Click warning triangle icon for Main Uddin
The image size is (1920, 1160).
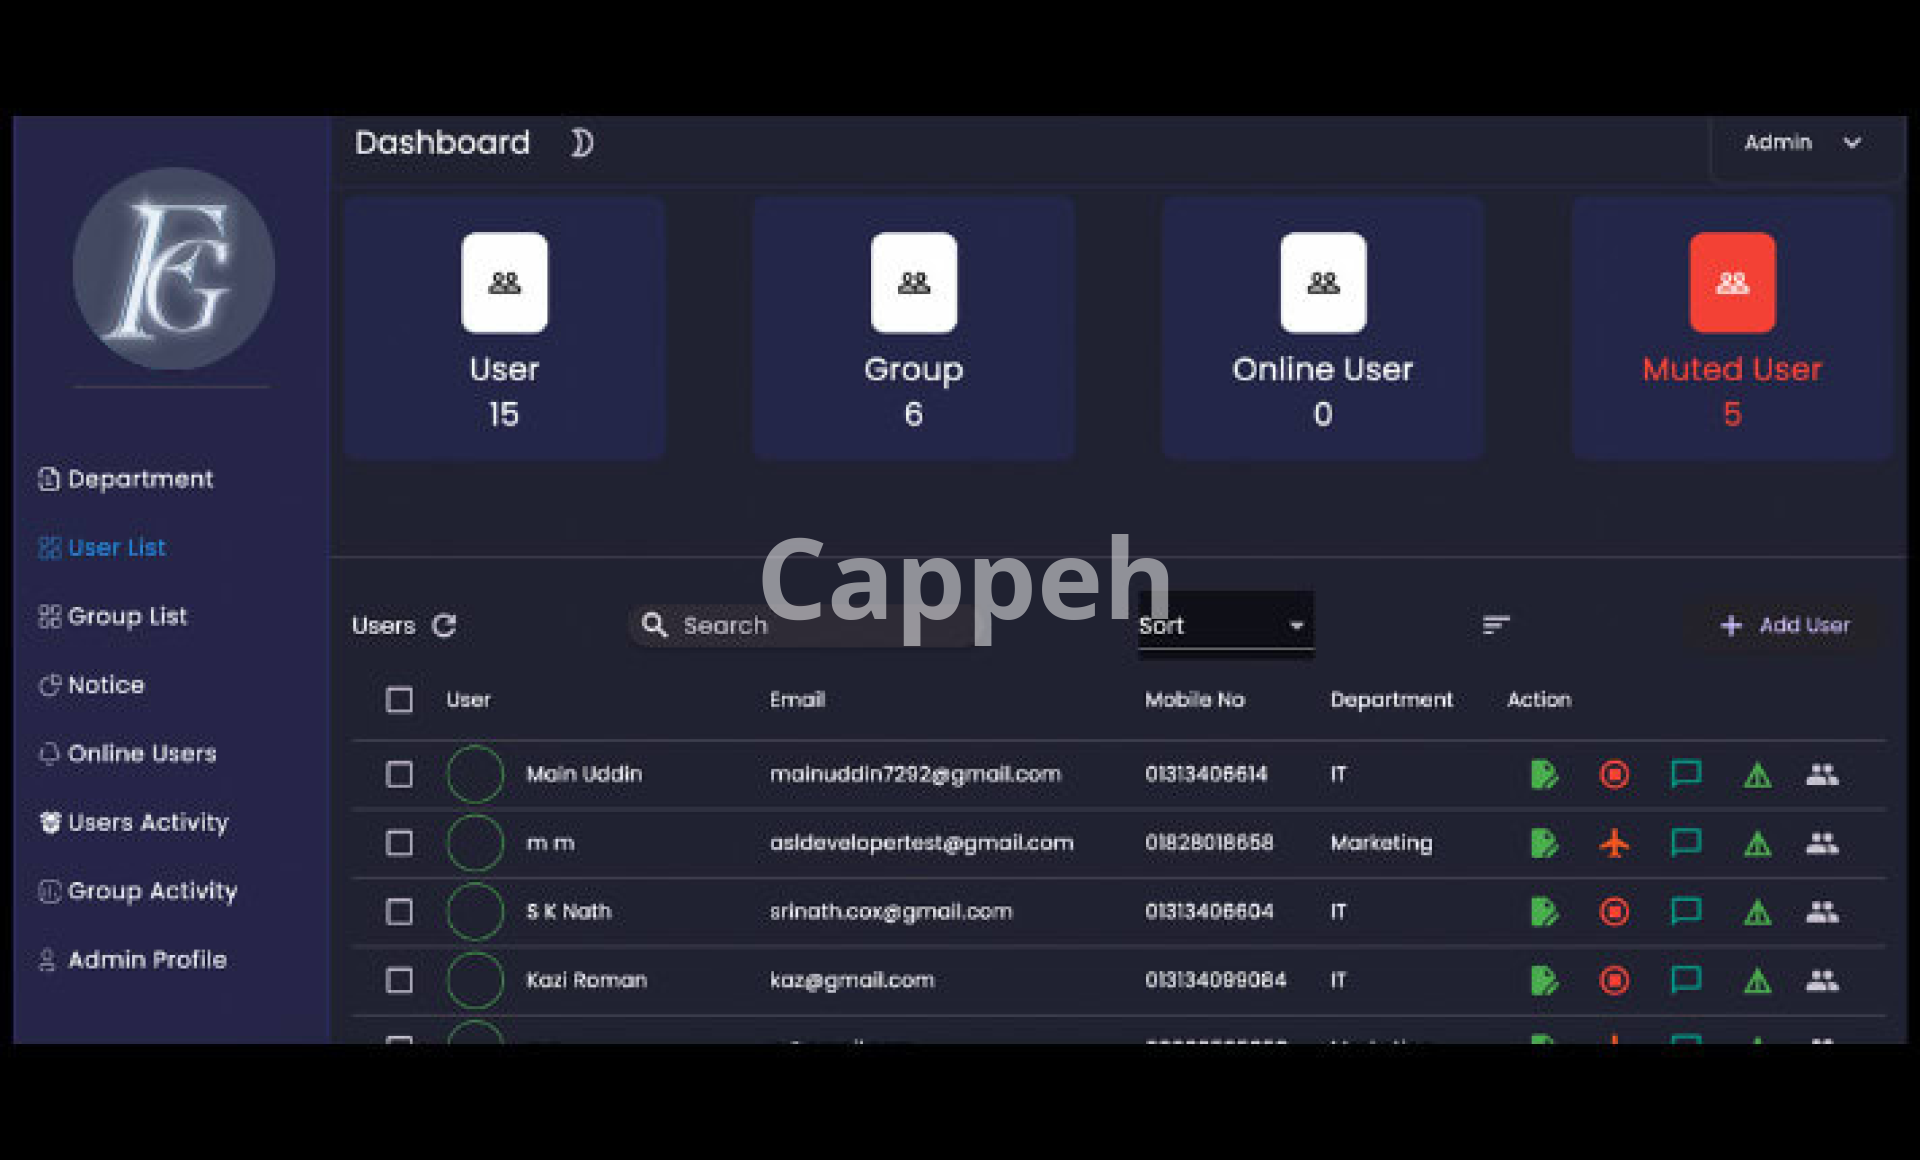[x=1757, y=775]
